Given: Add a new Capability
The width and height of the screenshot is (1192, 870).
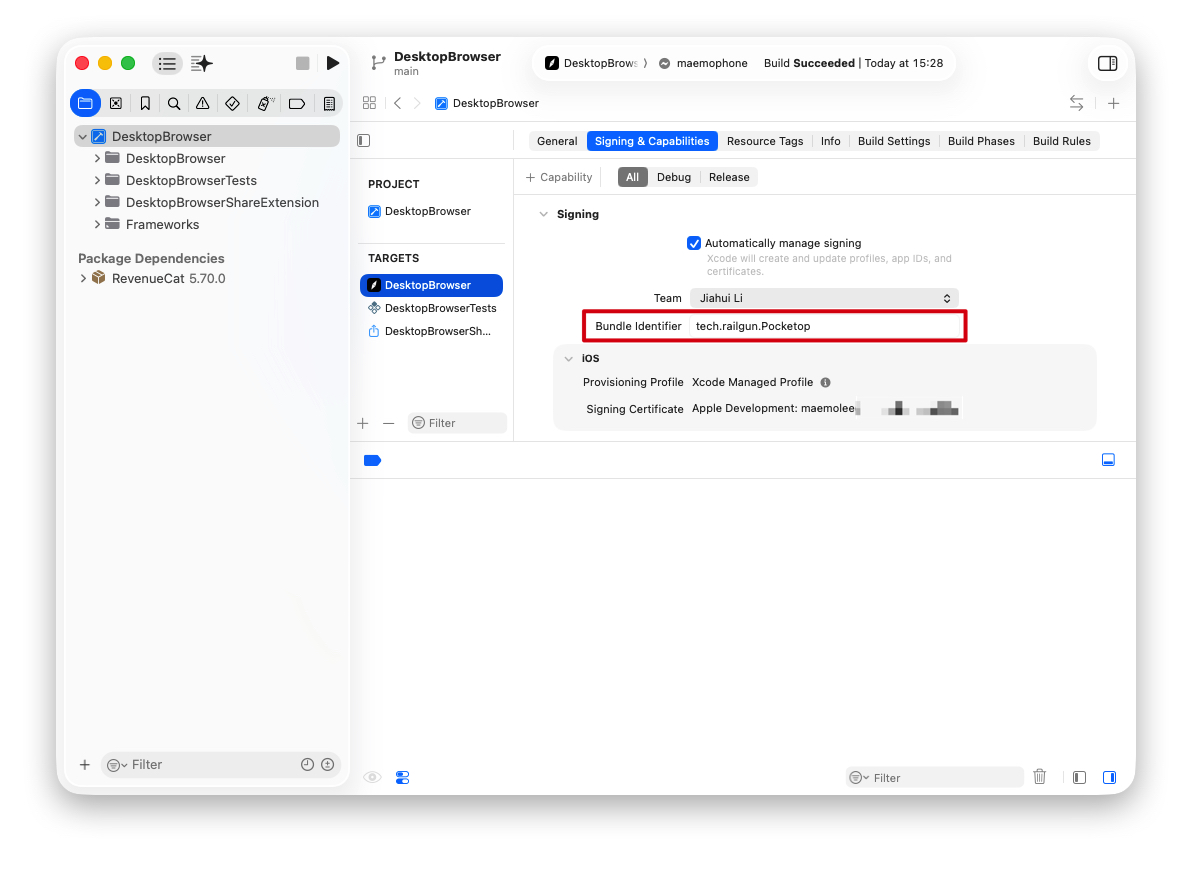Looking at the screenshot, I should coord(559,177).
